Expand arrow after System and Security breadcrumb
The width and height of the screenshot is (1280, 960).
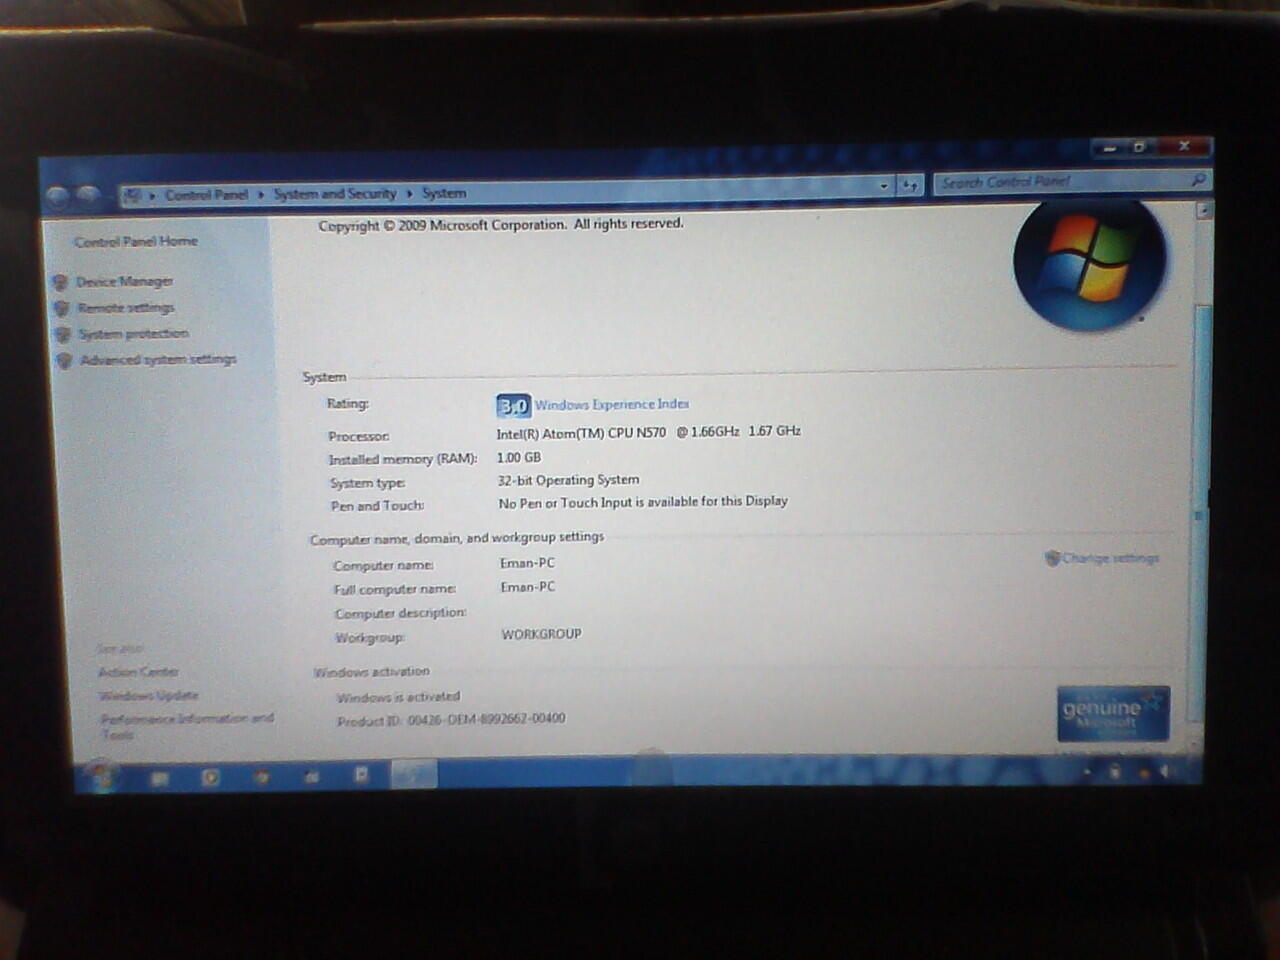pyautogui.click(x=410, y=193)
